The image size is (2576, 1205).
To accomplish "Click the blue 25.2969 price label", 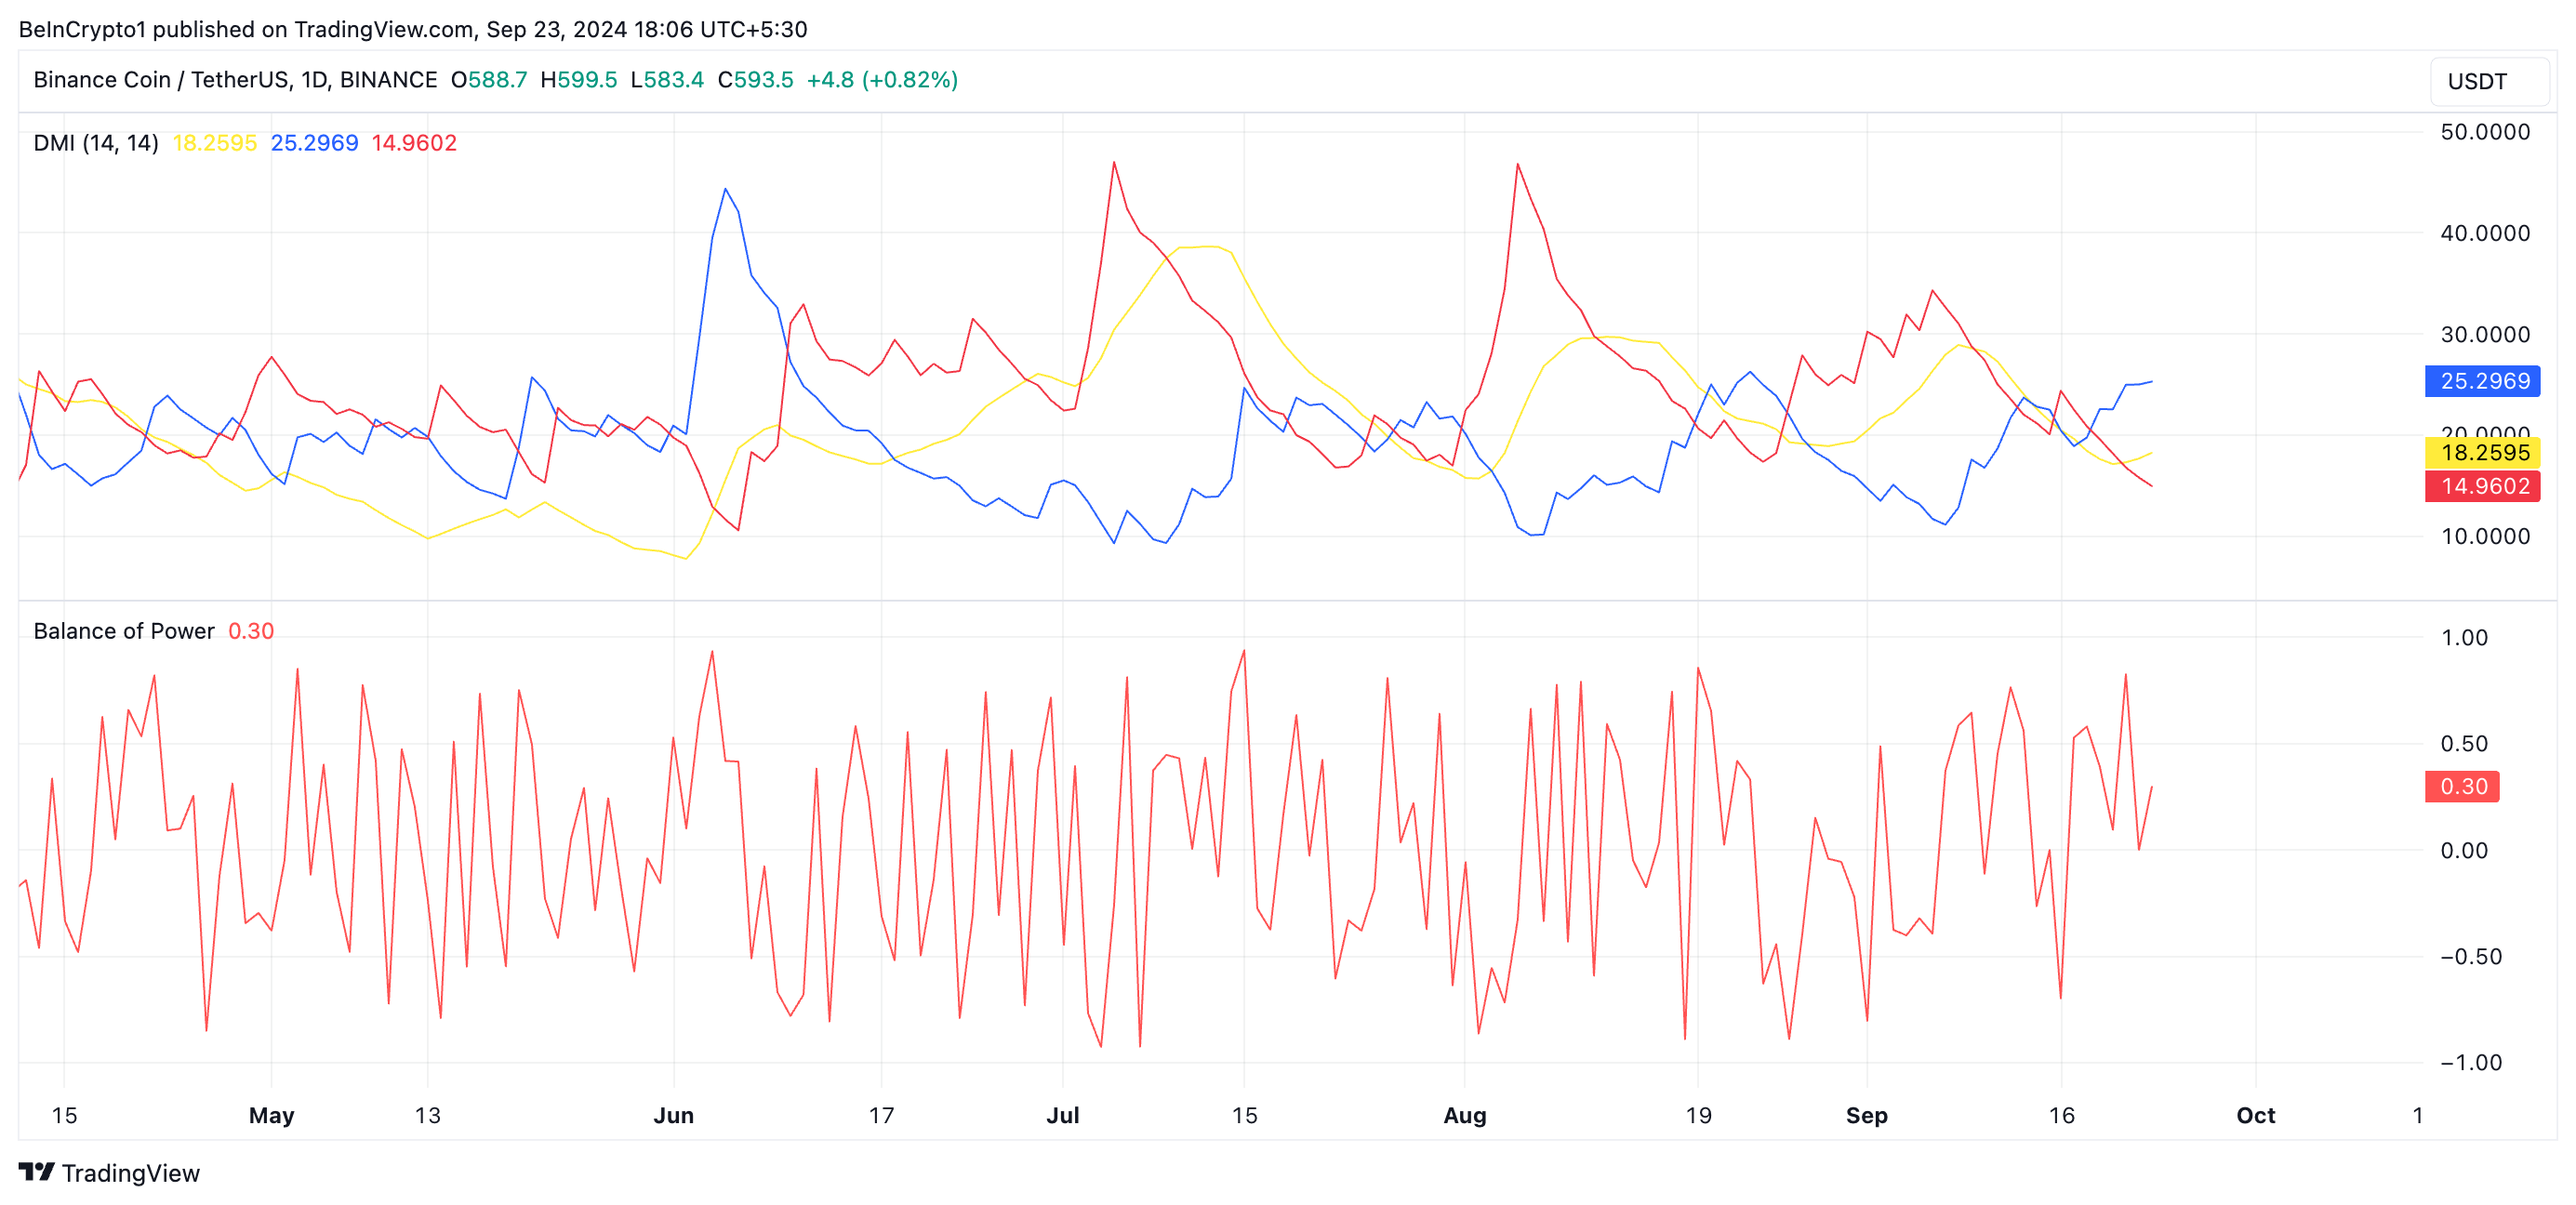I will pos(2483,381).
